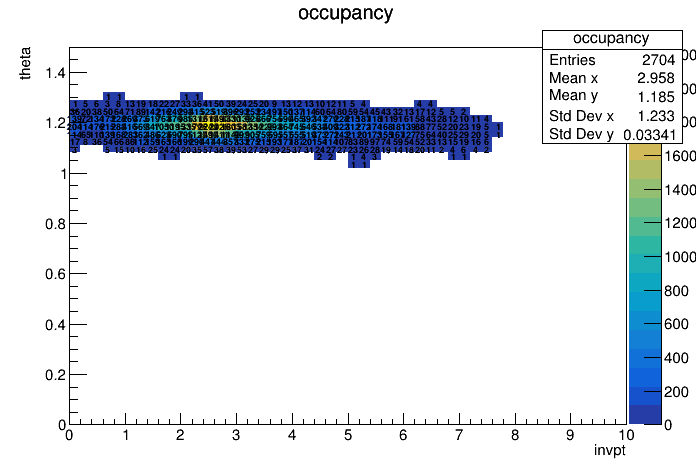This screenshot has width=696, height=472.
Task: Select y-axis tick label 1.4
Action: [55, 73]
